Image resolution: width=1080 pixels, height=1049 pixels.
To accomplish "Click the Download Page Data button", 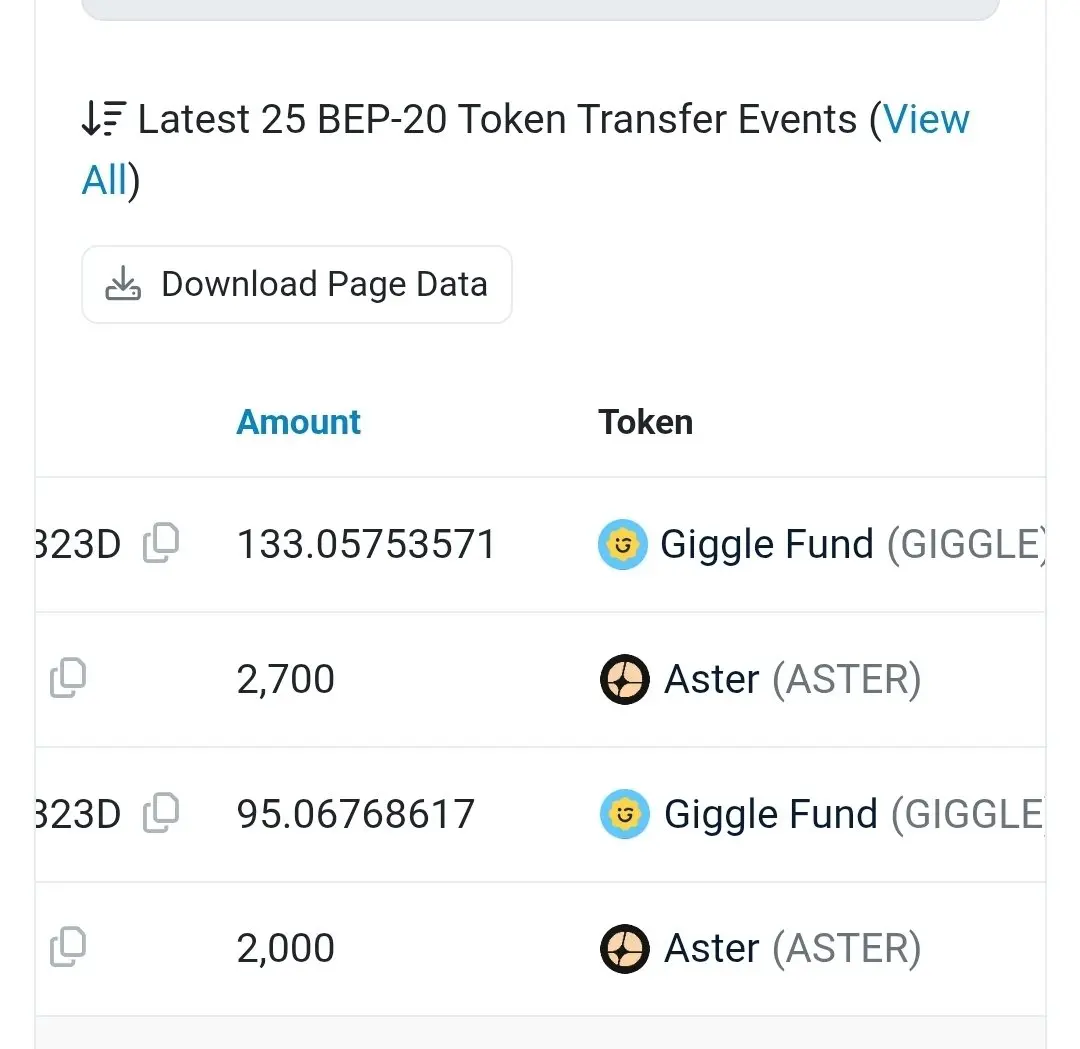I will pyautogui.click(x=297, y=284).
